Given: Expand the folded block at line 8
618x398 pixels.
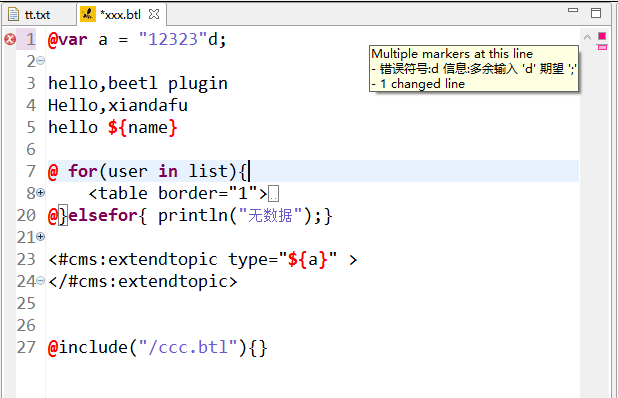Looking at the screenshot, I should tap(40, 193).
